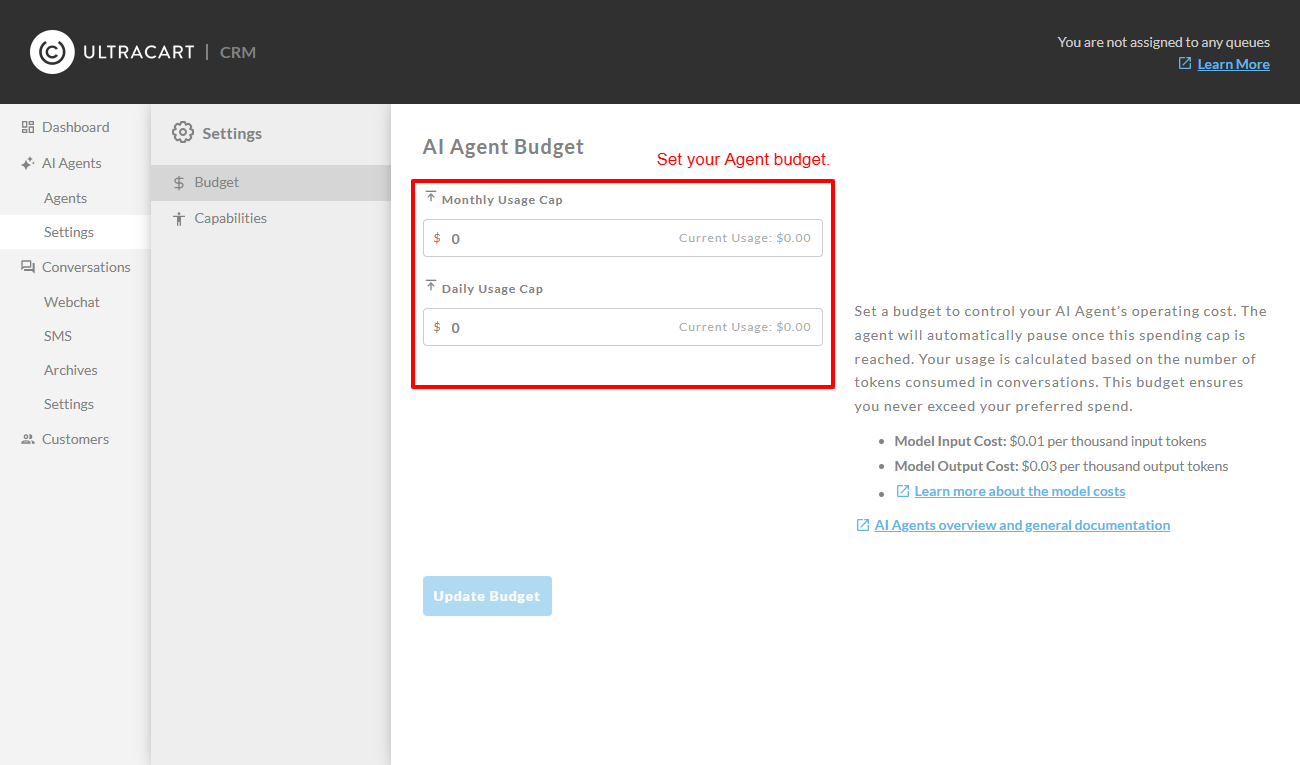
Task: Click the Budget dollar sign icon
Action: tap(179, 183)
